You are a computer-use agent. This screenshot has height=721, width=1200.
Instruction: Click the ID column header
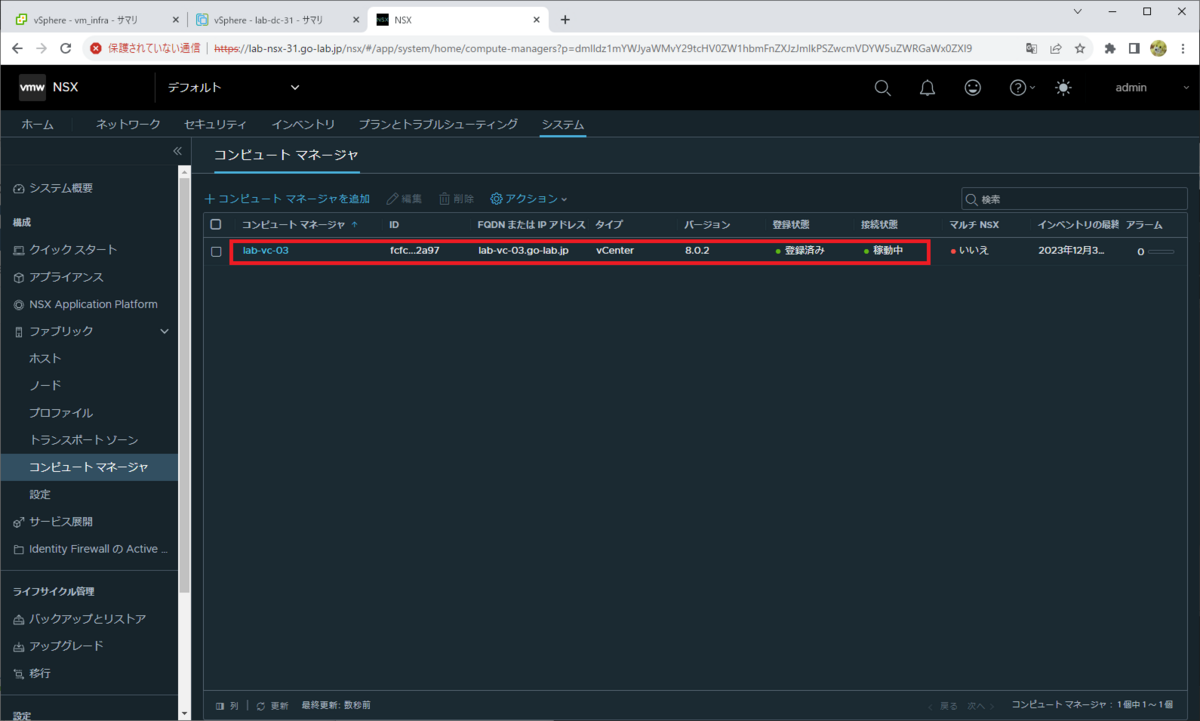tap(394, 224)
